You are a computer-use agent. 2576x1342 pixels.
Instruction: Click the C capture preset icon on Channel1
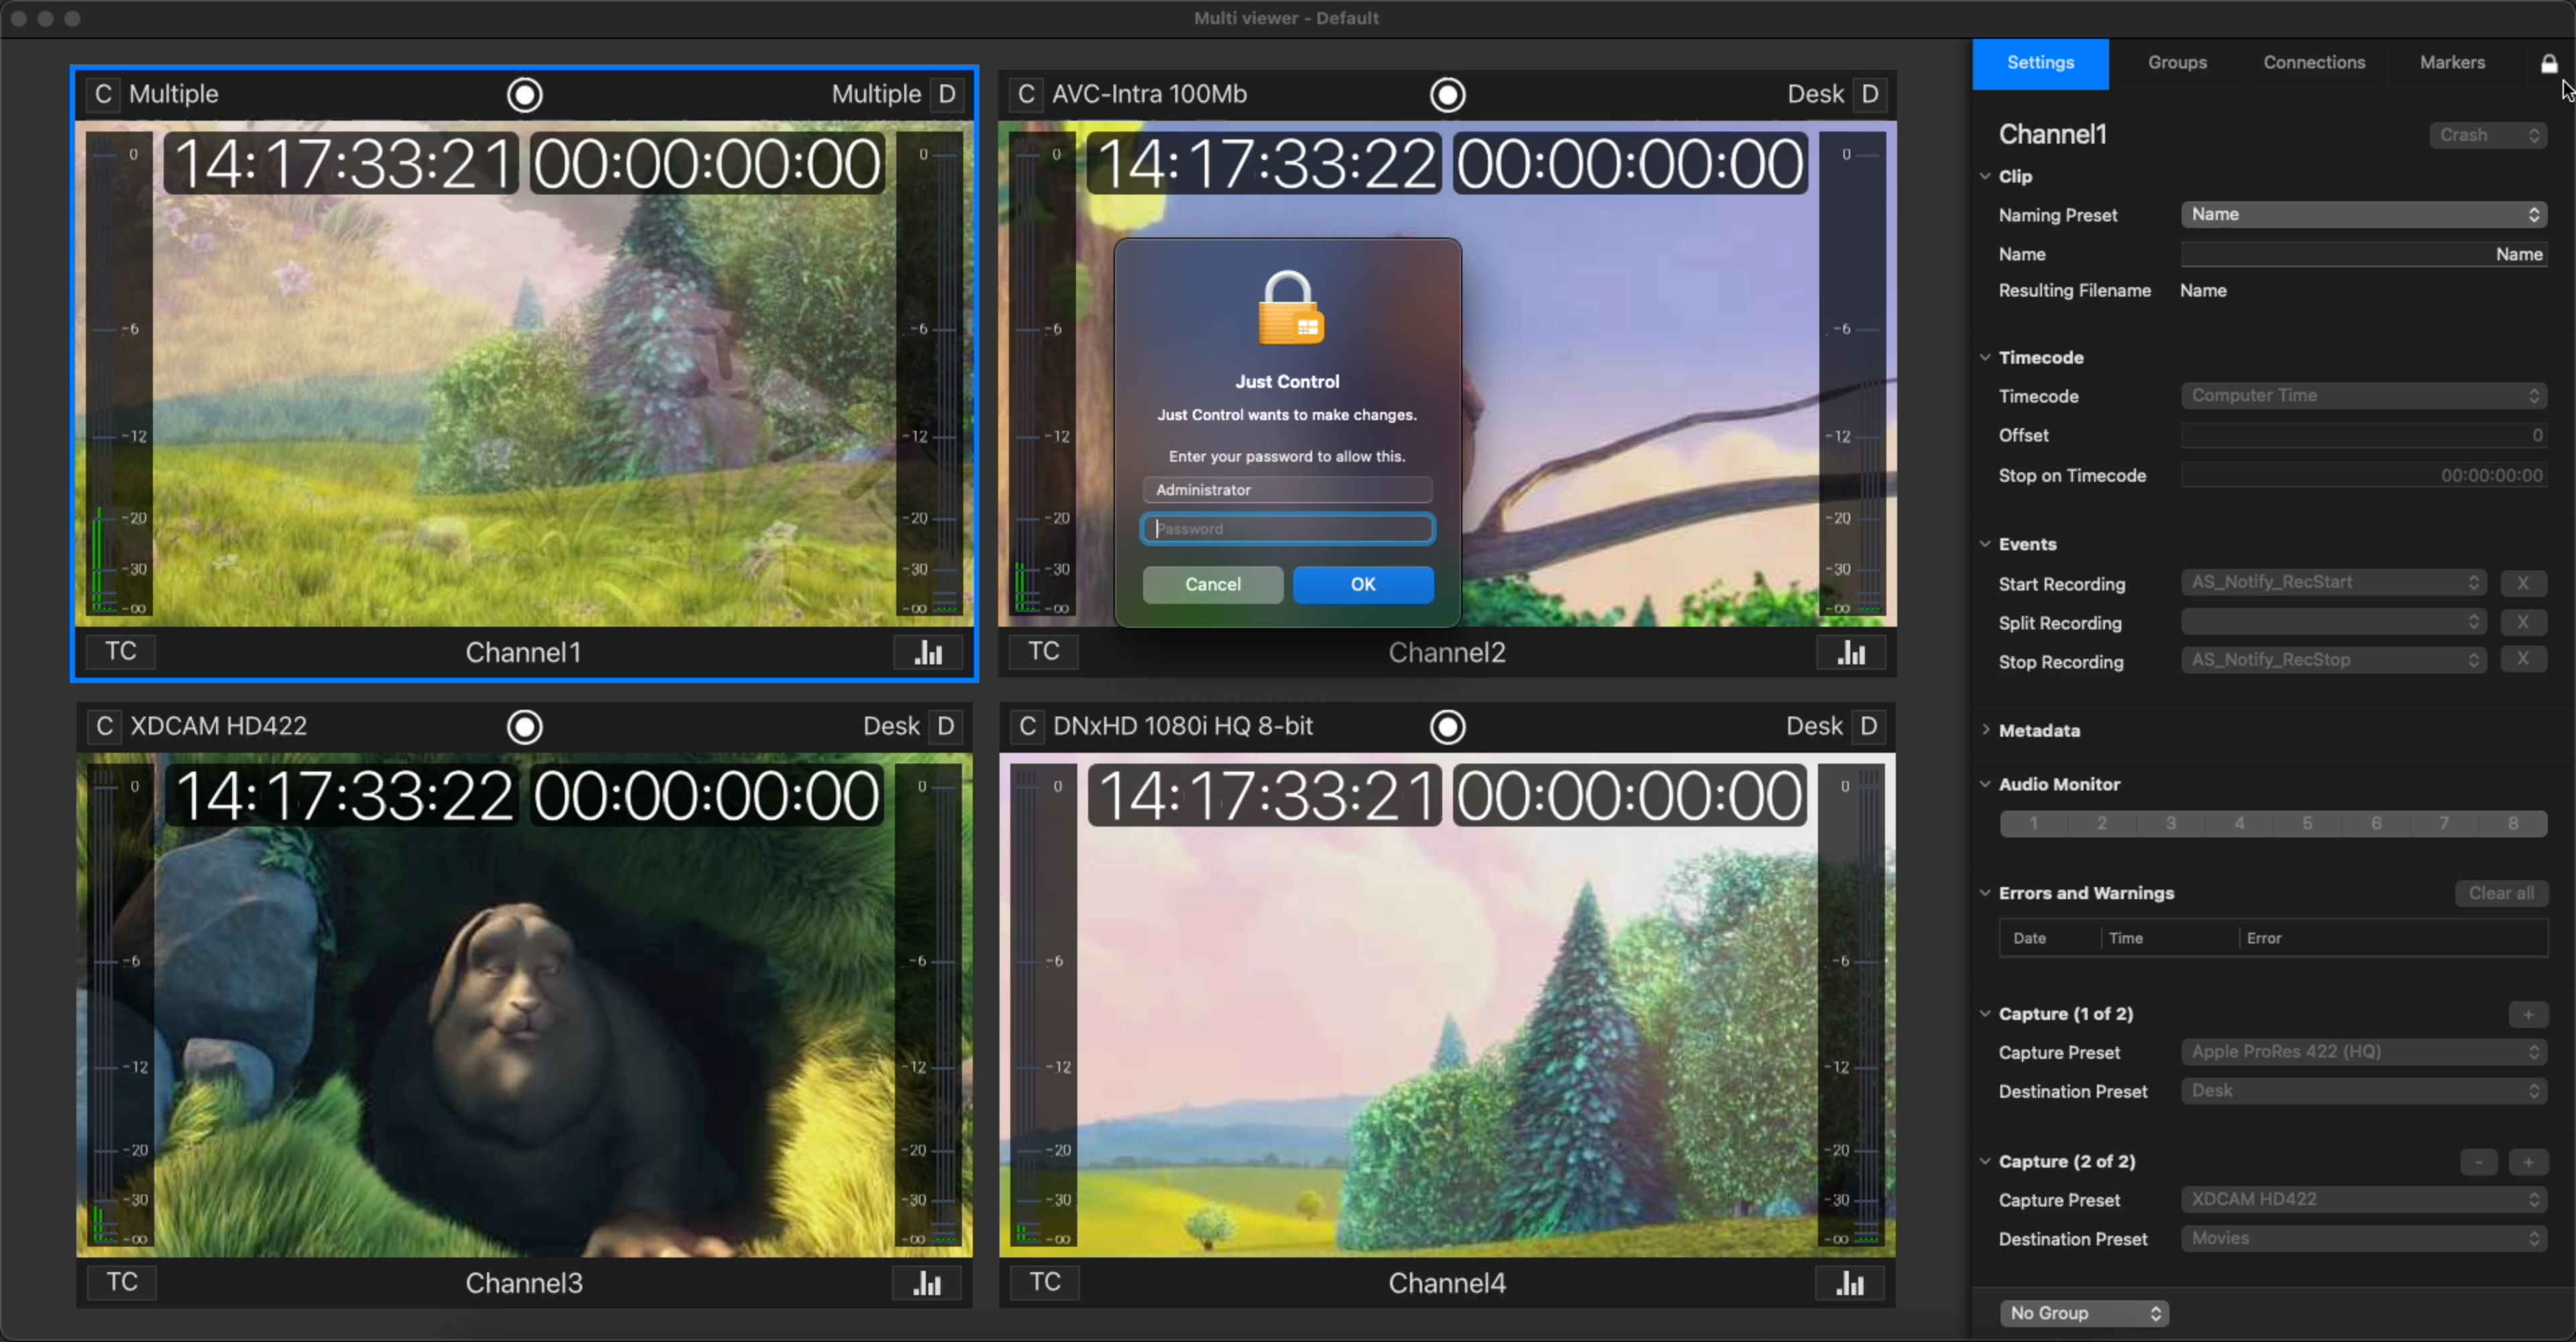click(103, 94)
